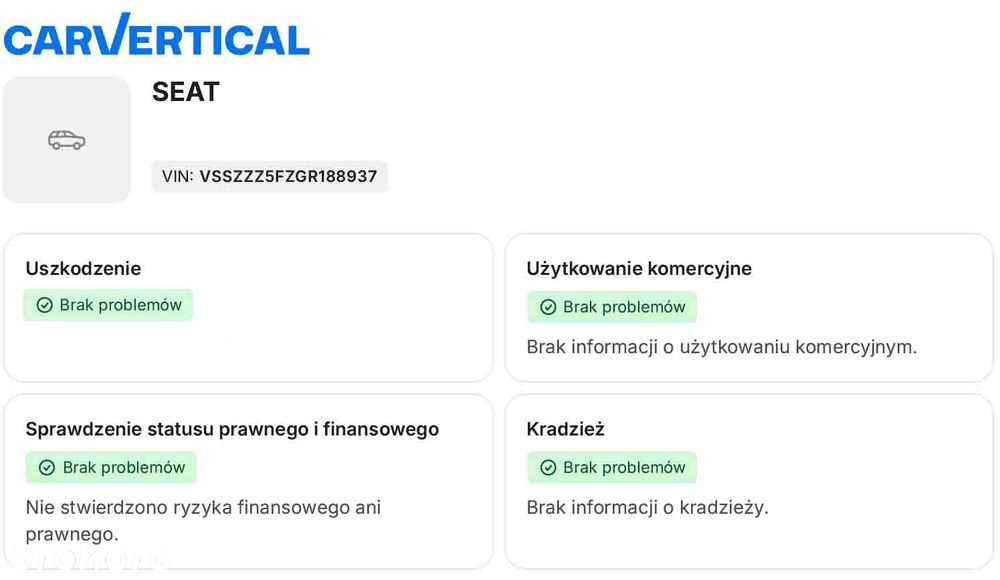Click the text Brak informacji o użytkowaniu komercyjnym

coord(721,347)
